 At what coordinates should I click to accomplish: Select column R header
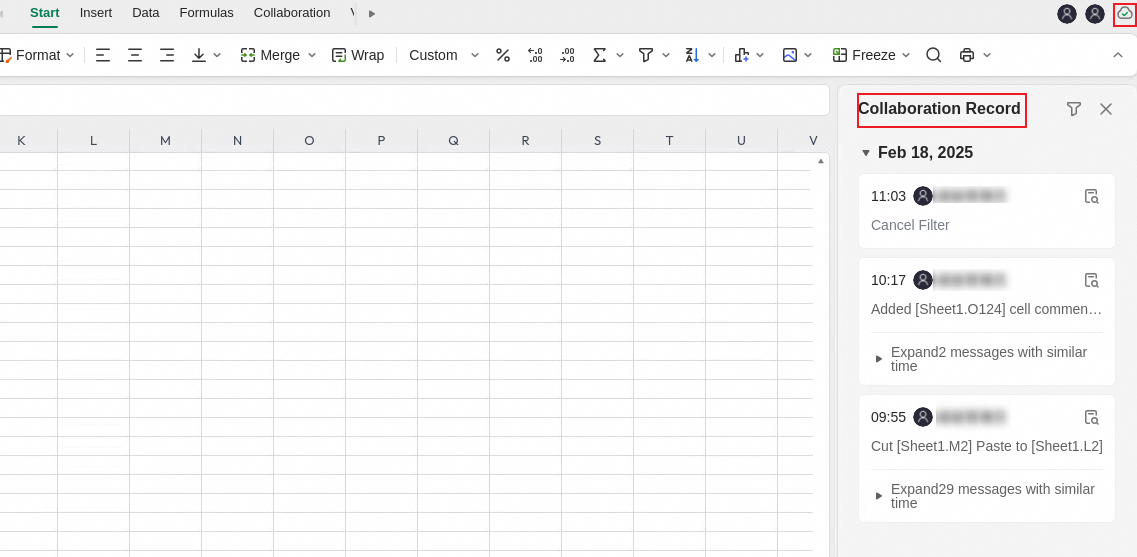525,141
